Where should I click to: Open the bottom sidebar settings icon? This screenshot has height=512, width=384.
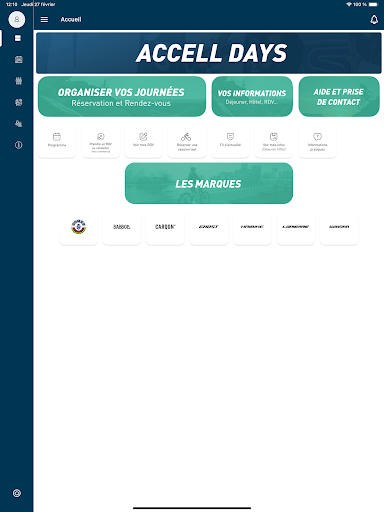point(17,493)
